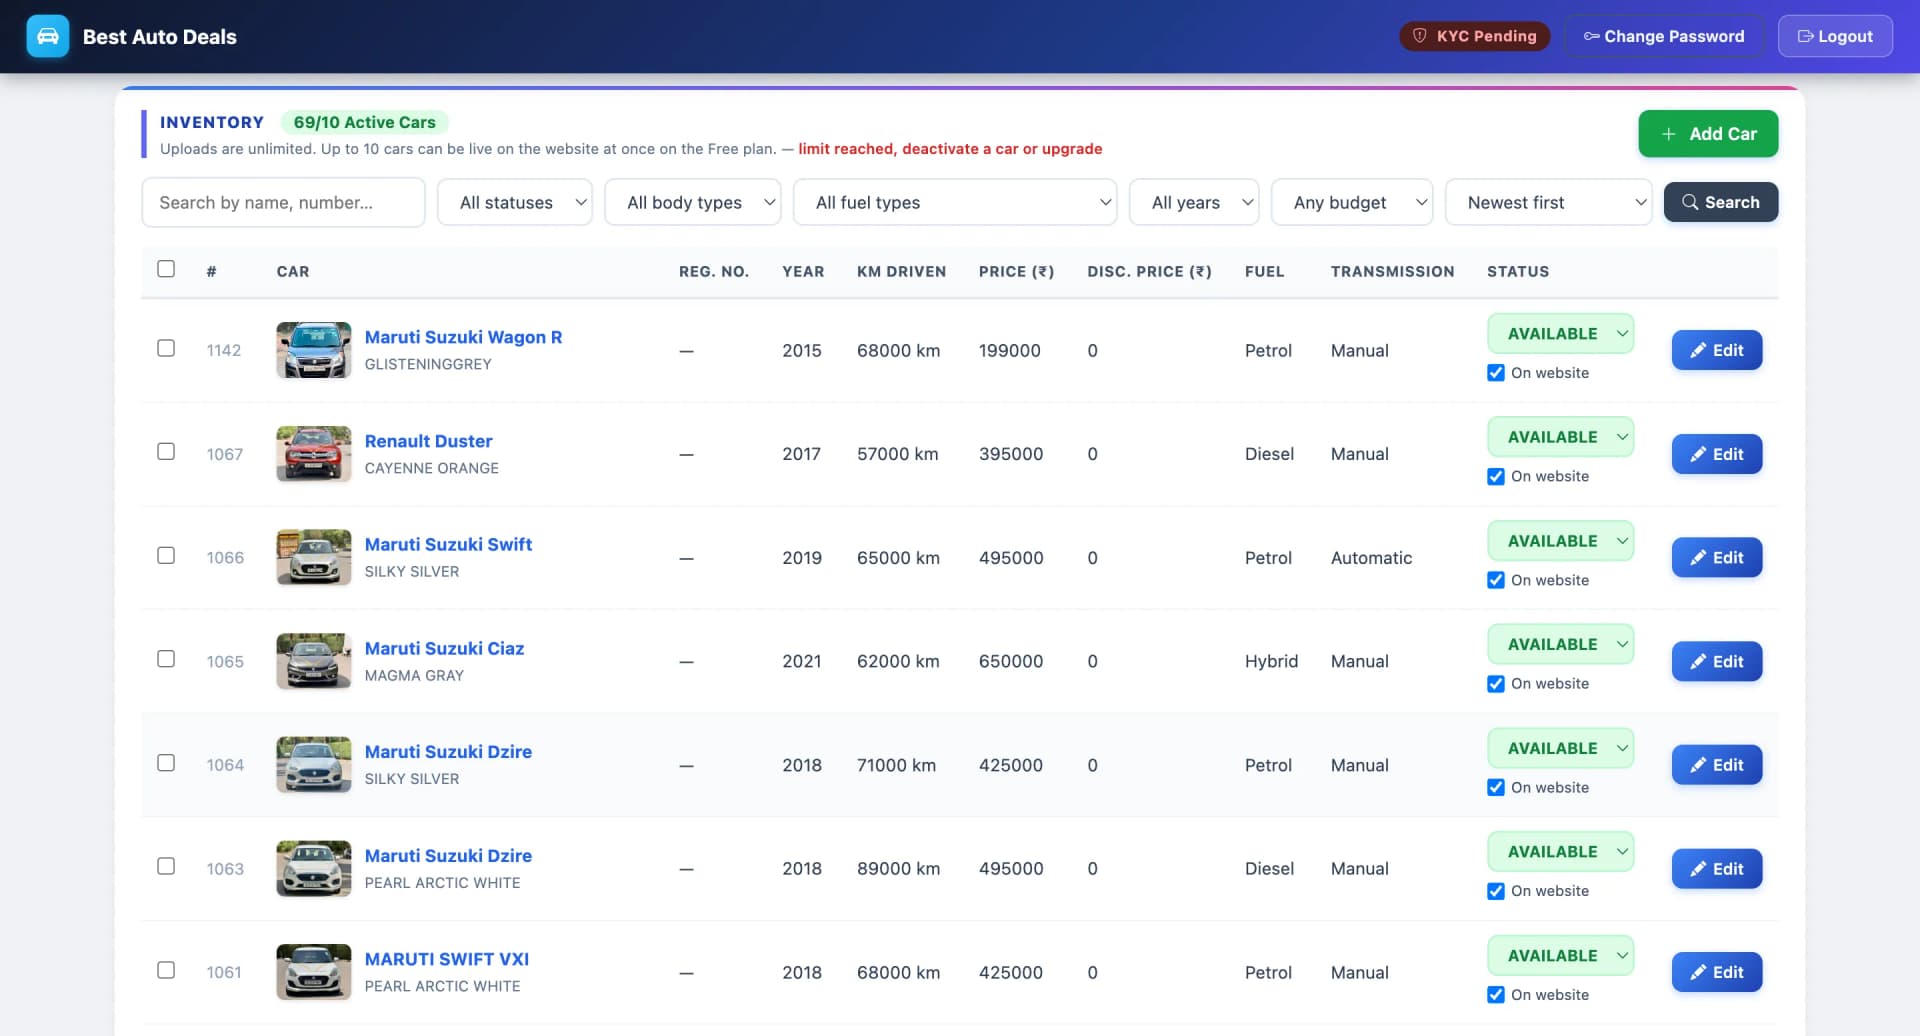
Task: Open the Newest first sort dropdown
Action: click(x=1549, y=202)
